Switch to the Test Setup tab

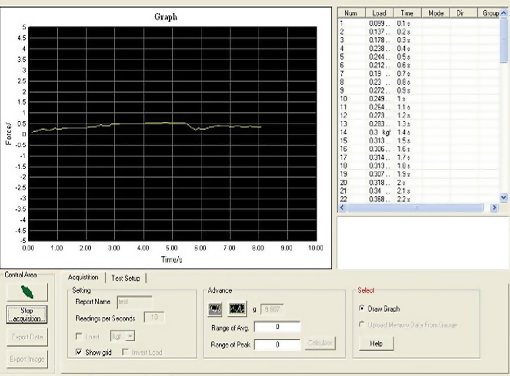coord(126,278)
